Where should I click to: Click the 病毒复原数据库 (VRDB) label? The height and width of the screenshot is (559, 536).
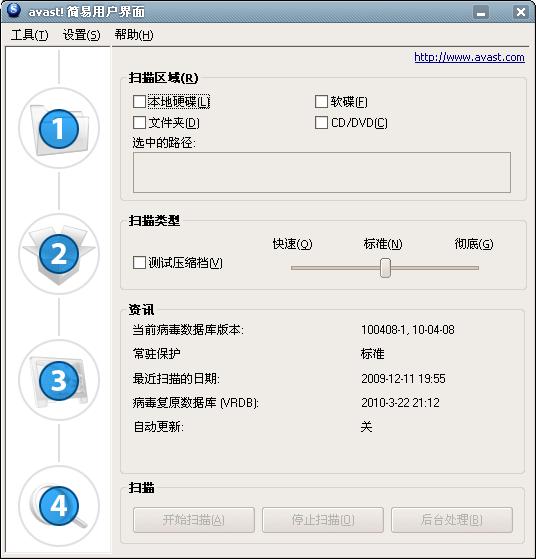pos(195,403)
